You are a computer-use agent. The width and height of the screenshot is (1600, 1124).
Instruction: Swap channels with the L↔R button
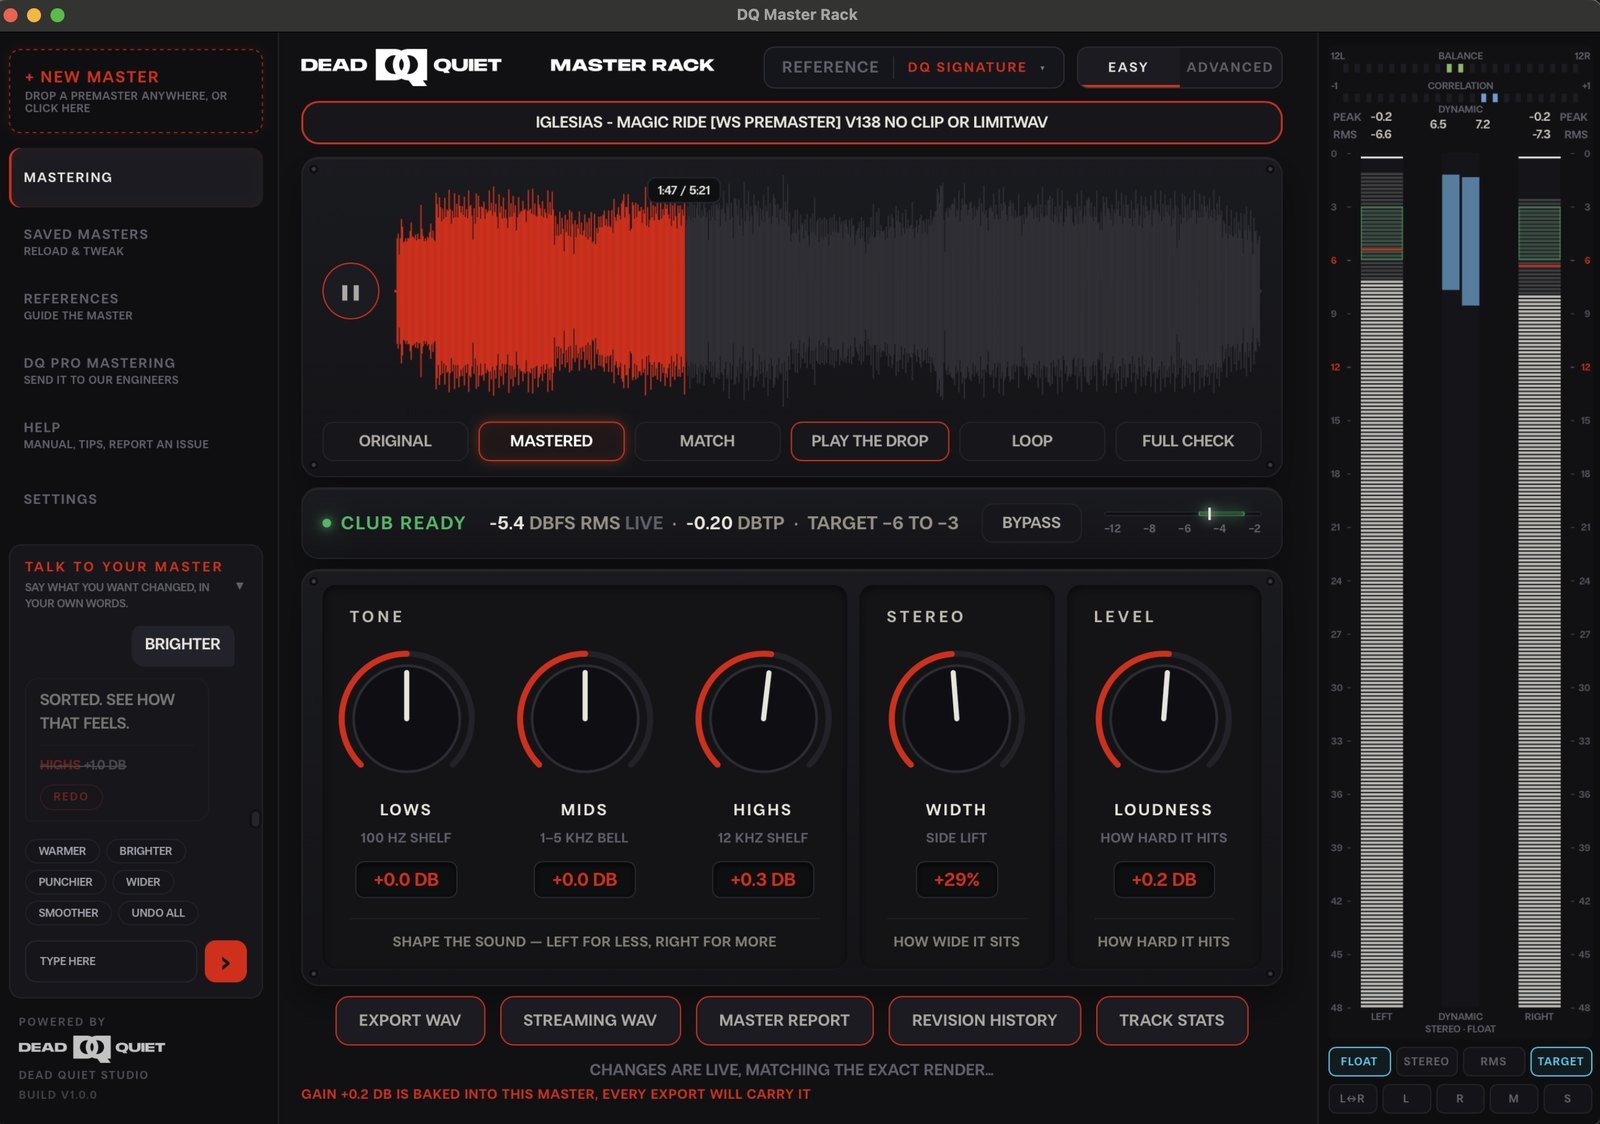tap(1352, 1098)
